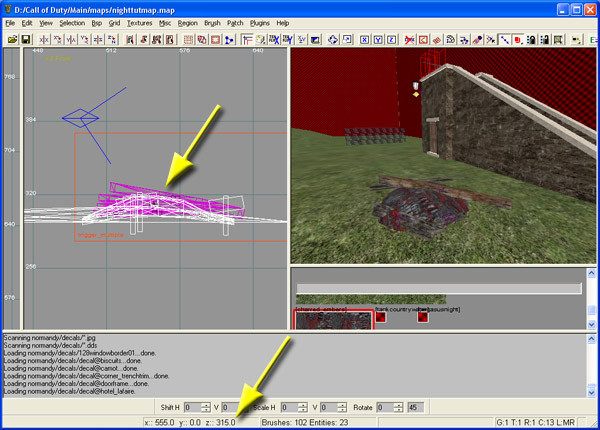Click the Select Partial Tall icon
The image size is (600, 430).
(157, 39)
